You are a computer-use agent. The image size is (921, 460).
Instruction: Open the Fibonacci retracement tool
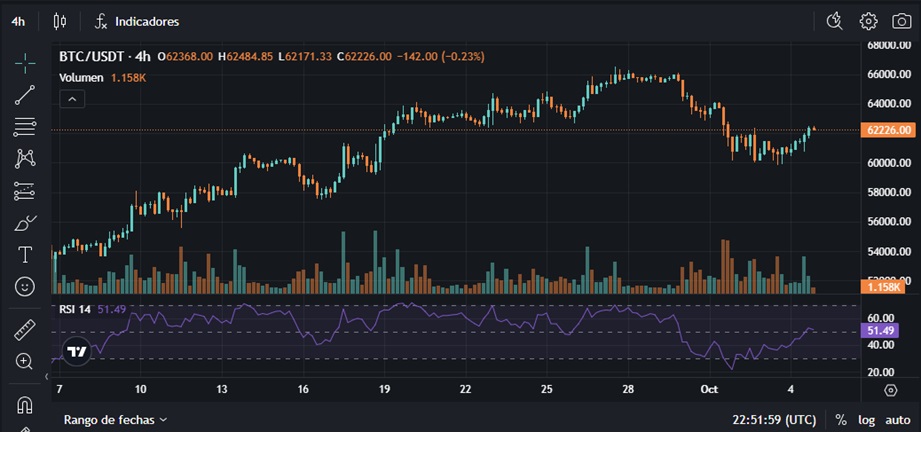coord(25,127)
